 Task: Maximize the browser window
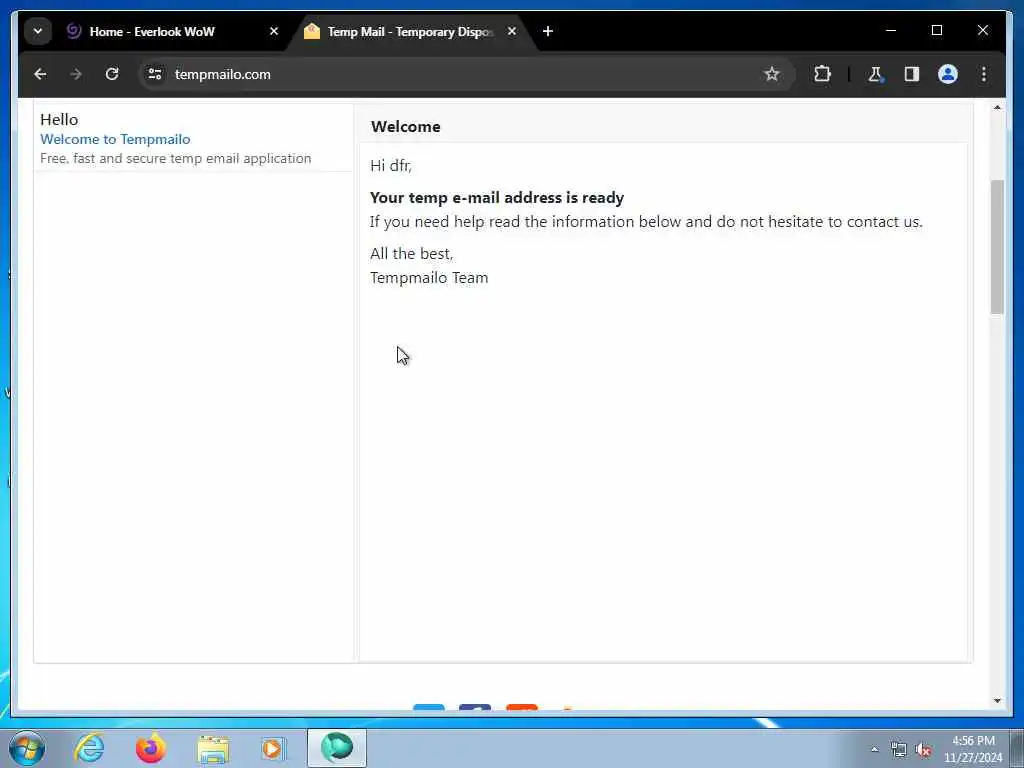936,30
